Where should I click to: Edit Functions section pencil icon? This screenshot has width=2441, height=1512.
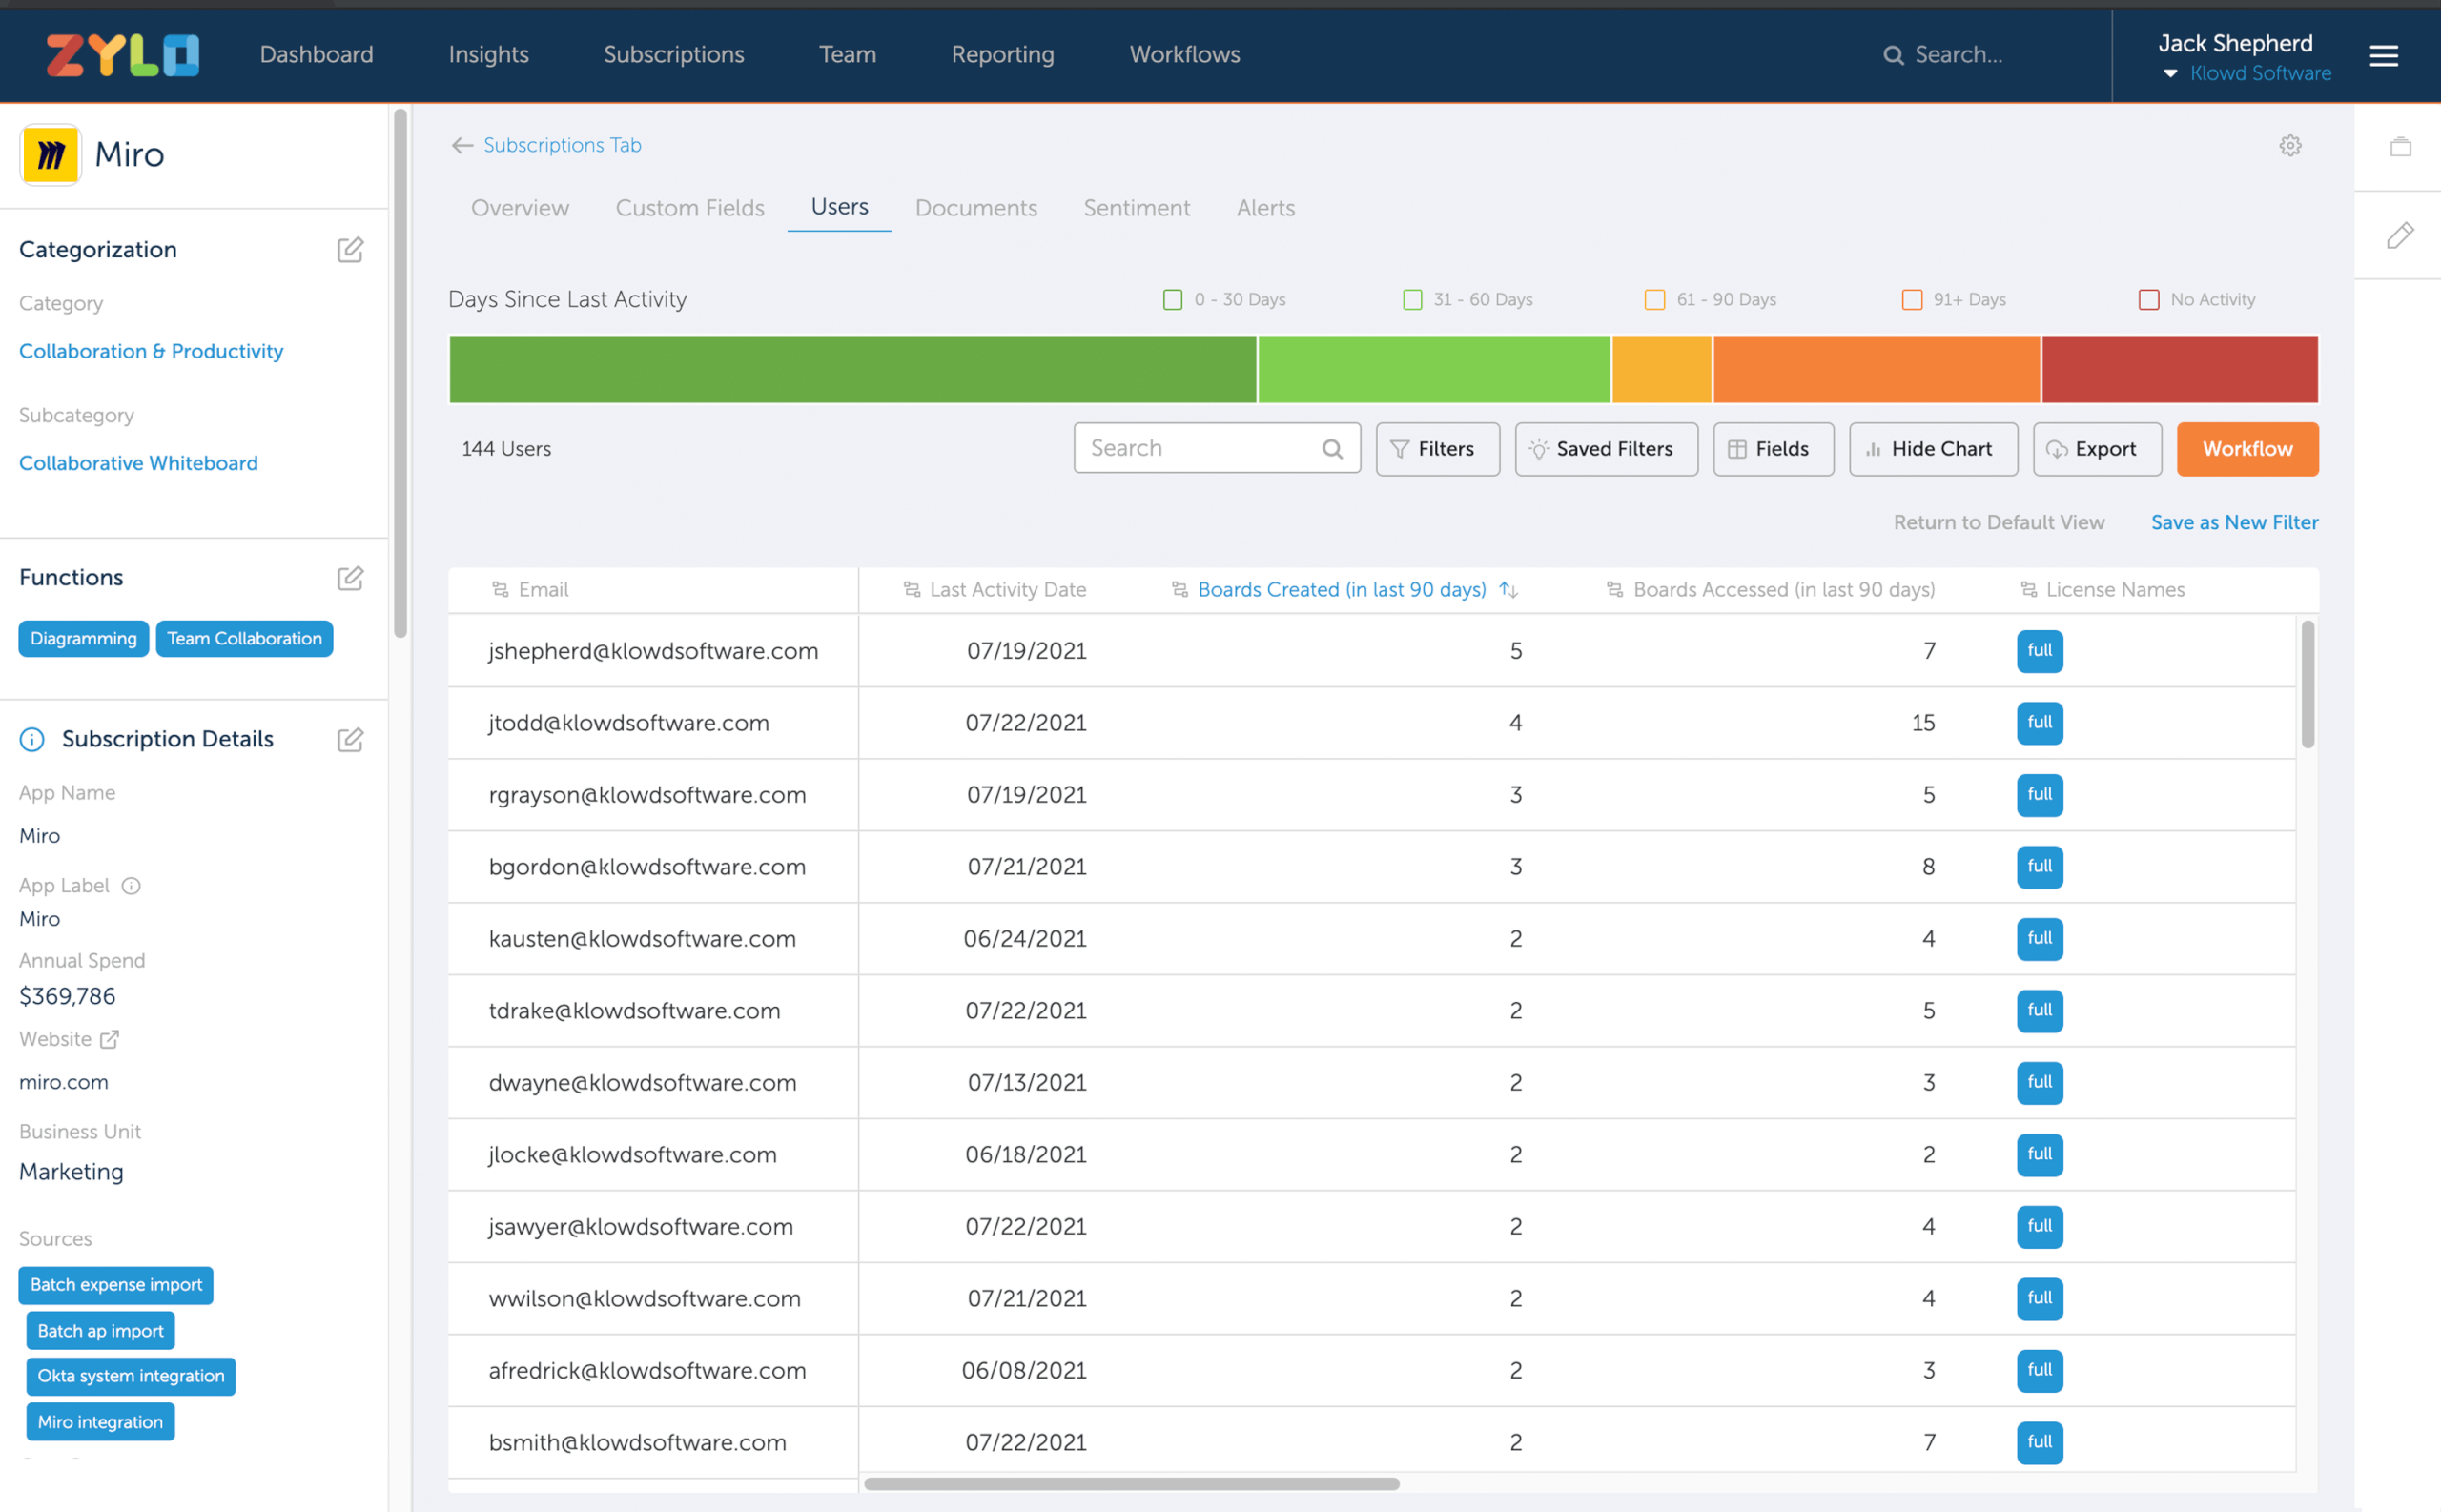click(x=350, y=578)
